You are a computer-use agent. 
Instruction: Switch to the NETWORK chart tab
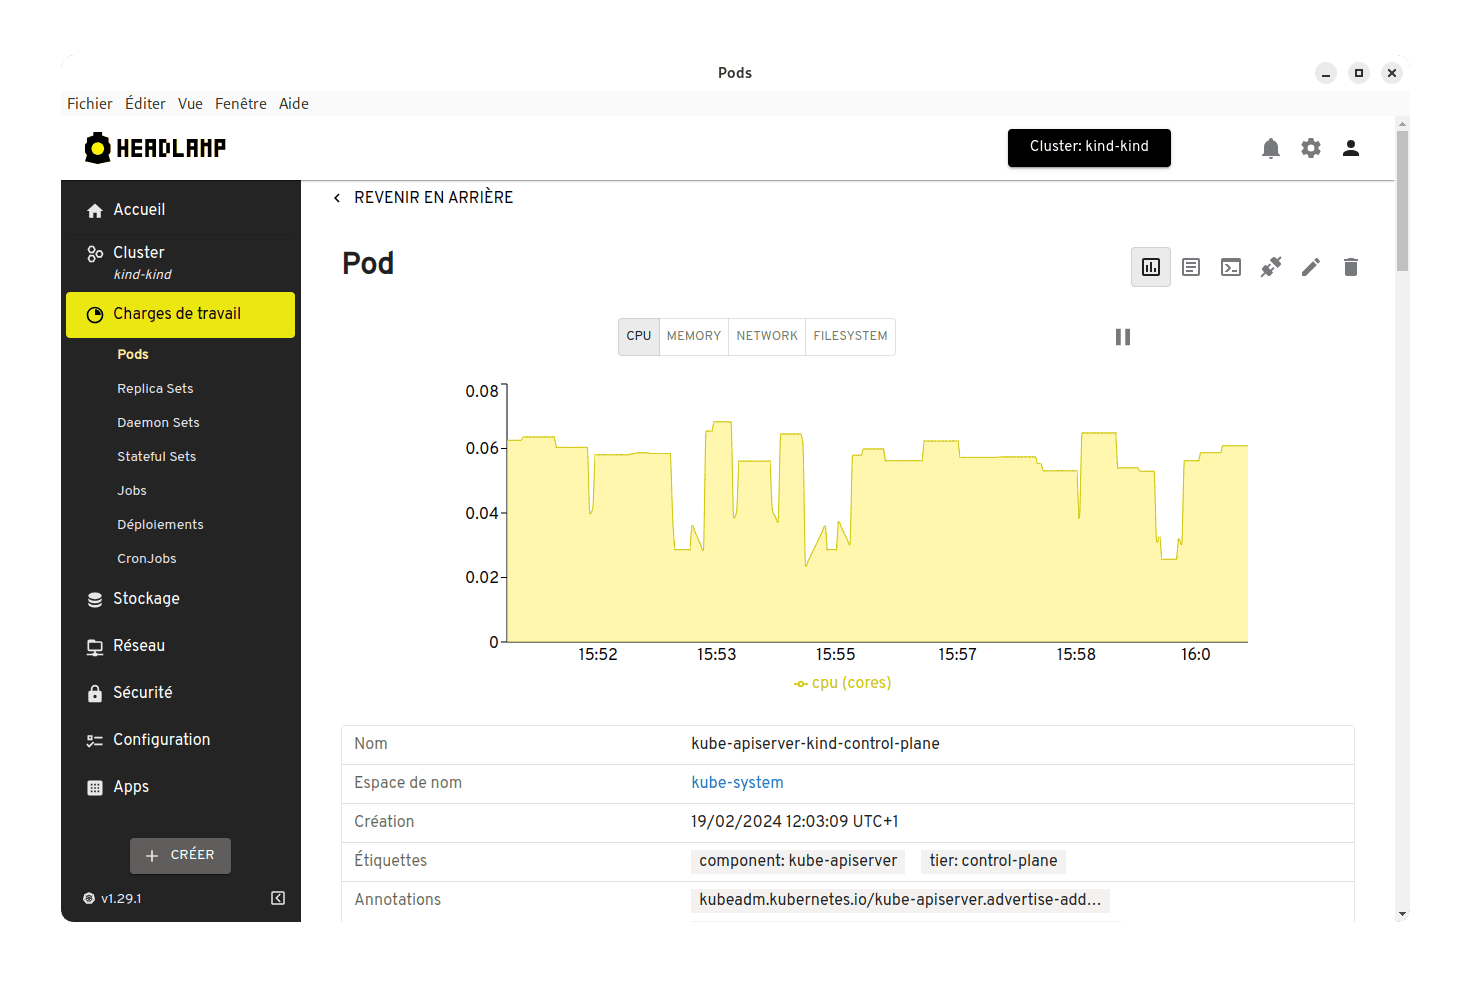(x=767, y=337)
